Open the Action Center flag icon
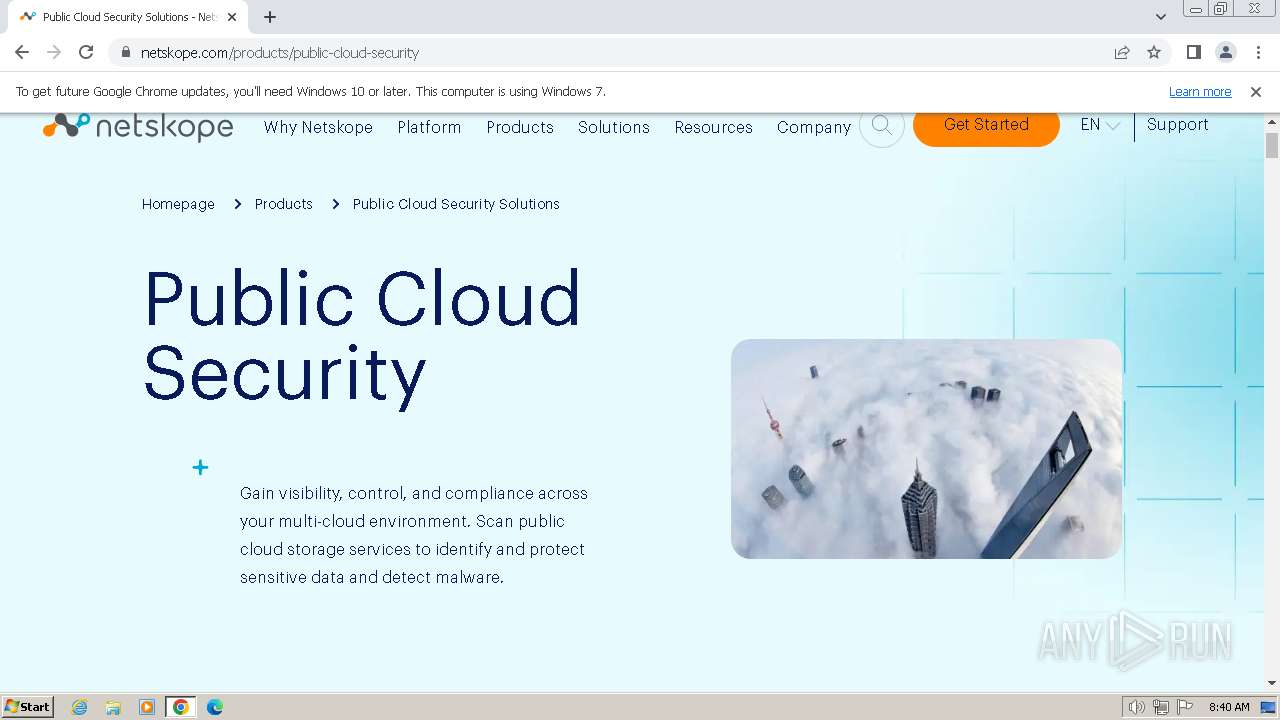This screenshot has width=1280, height=720. (x=1185, y=707)
